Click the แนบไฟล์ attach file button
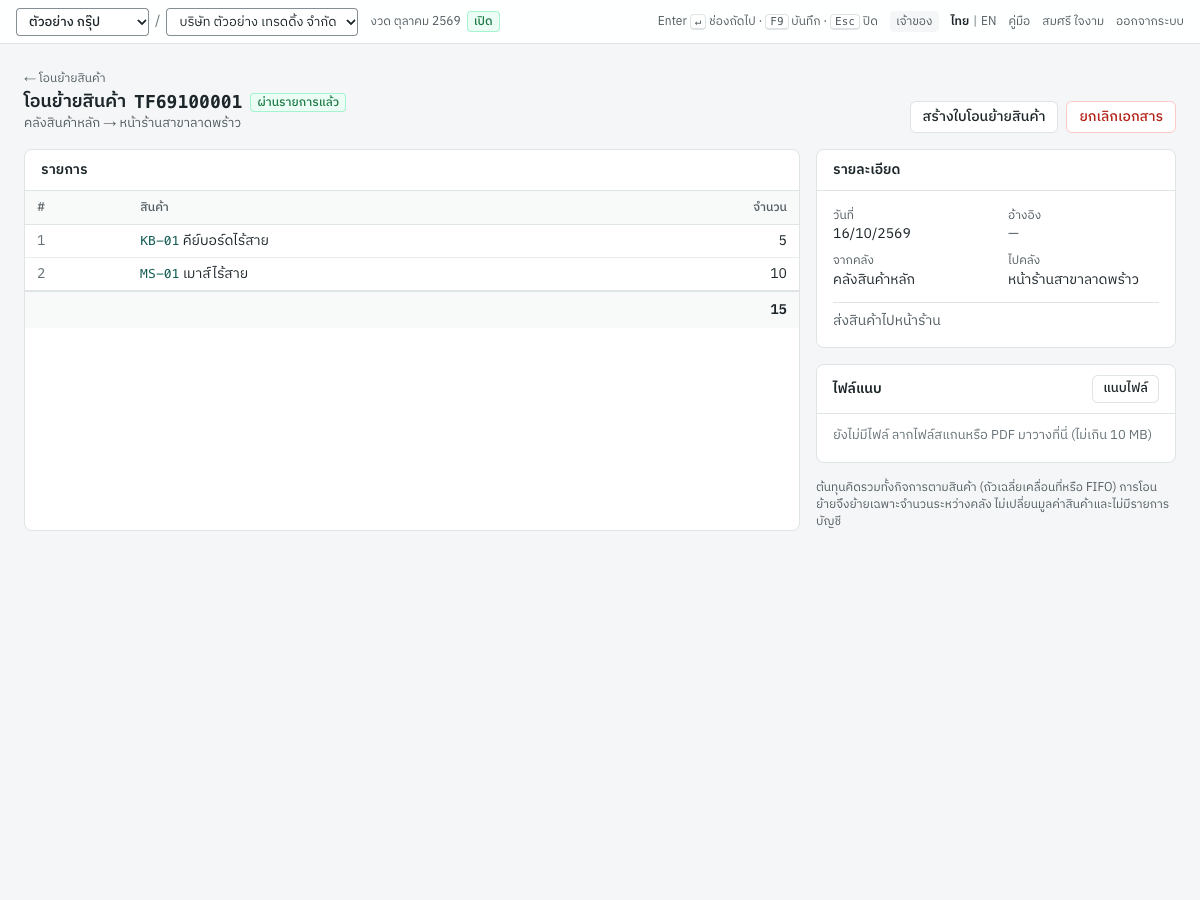Screen dimensions: 1200x900 (1125, 389)
